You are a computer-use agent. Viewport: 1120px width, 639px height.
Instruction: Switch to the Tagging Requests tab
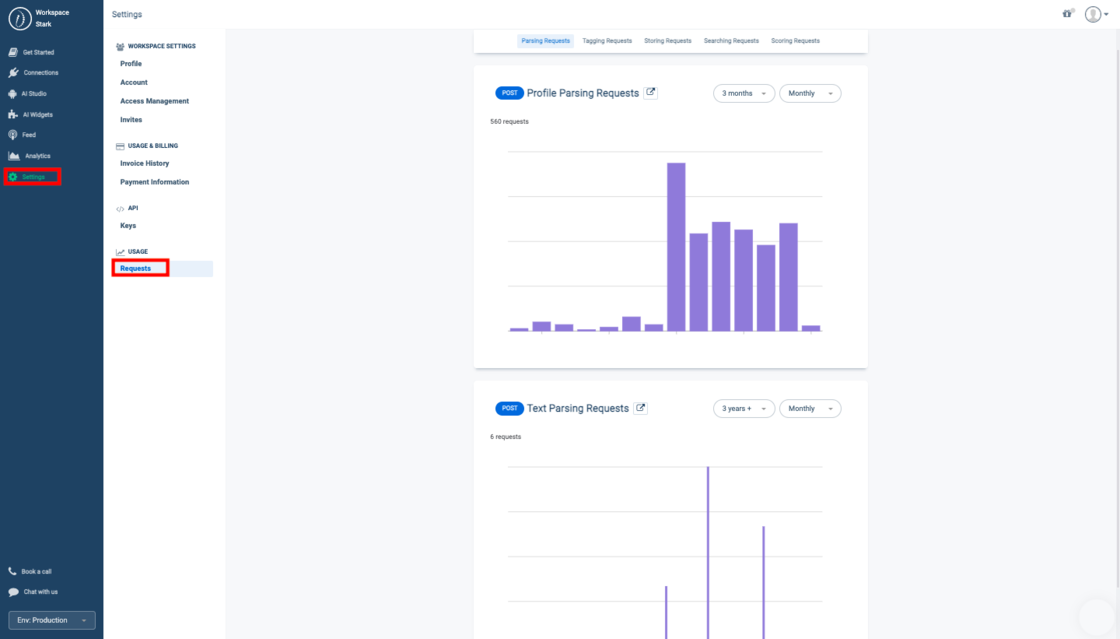[x=606, y=40]
